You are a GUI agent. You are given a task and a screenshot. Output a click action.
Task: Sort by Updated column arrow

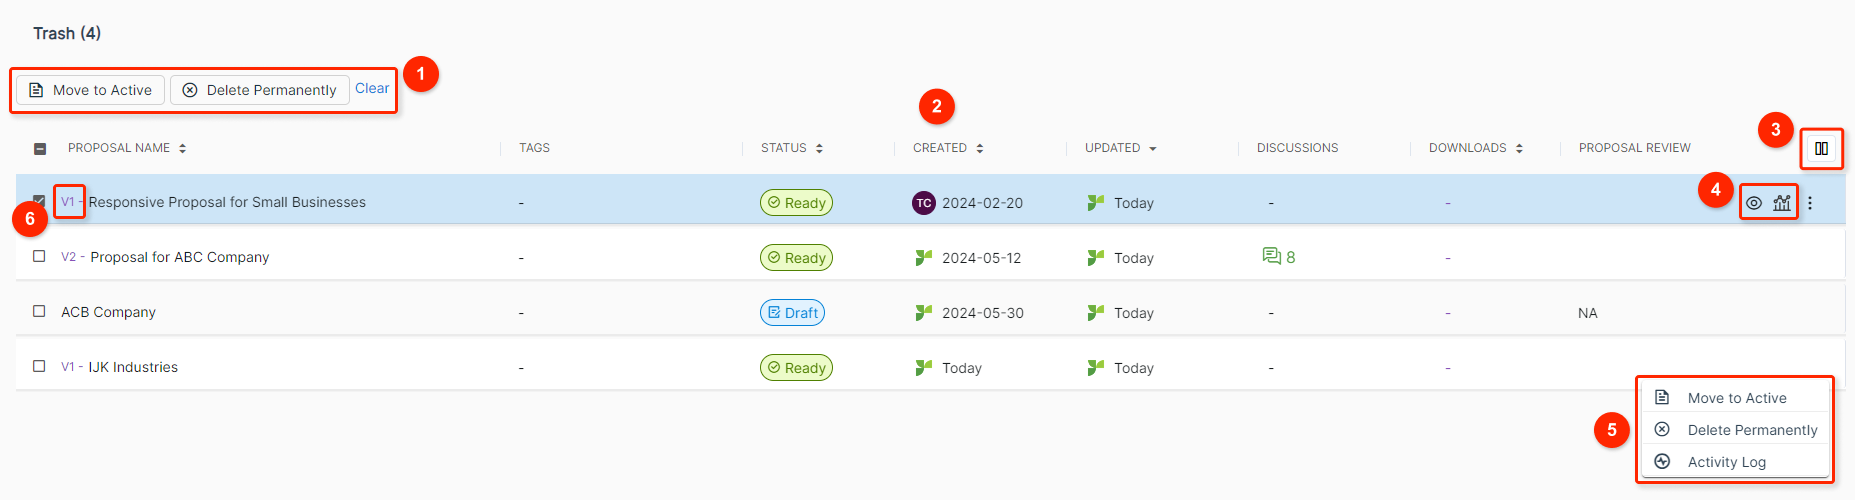coord(1152,148)
